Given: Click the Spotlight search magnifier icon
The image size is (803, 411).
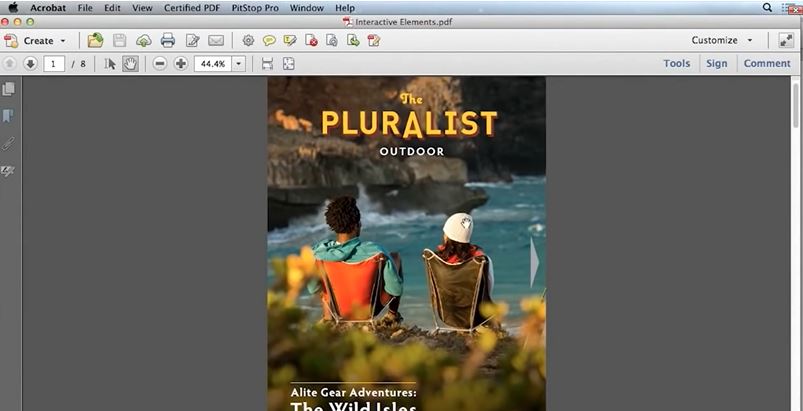Looking at the screenshot, I should (x=767, y=7).
